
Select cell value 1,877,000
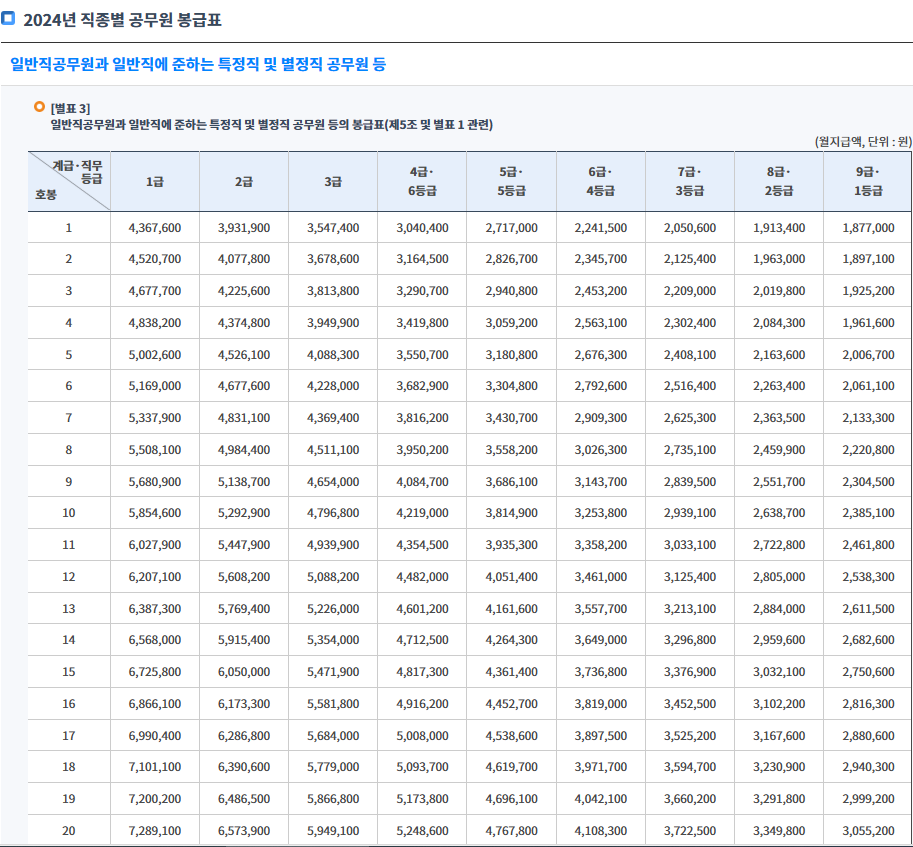(x=868, y=228)
